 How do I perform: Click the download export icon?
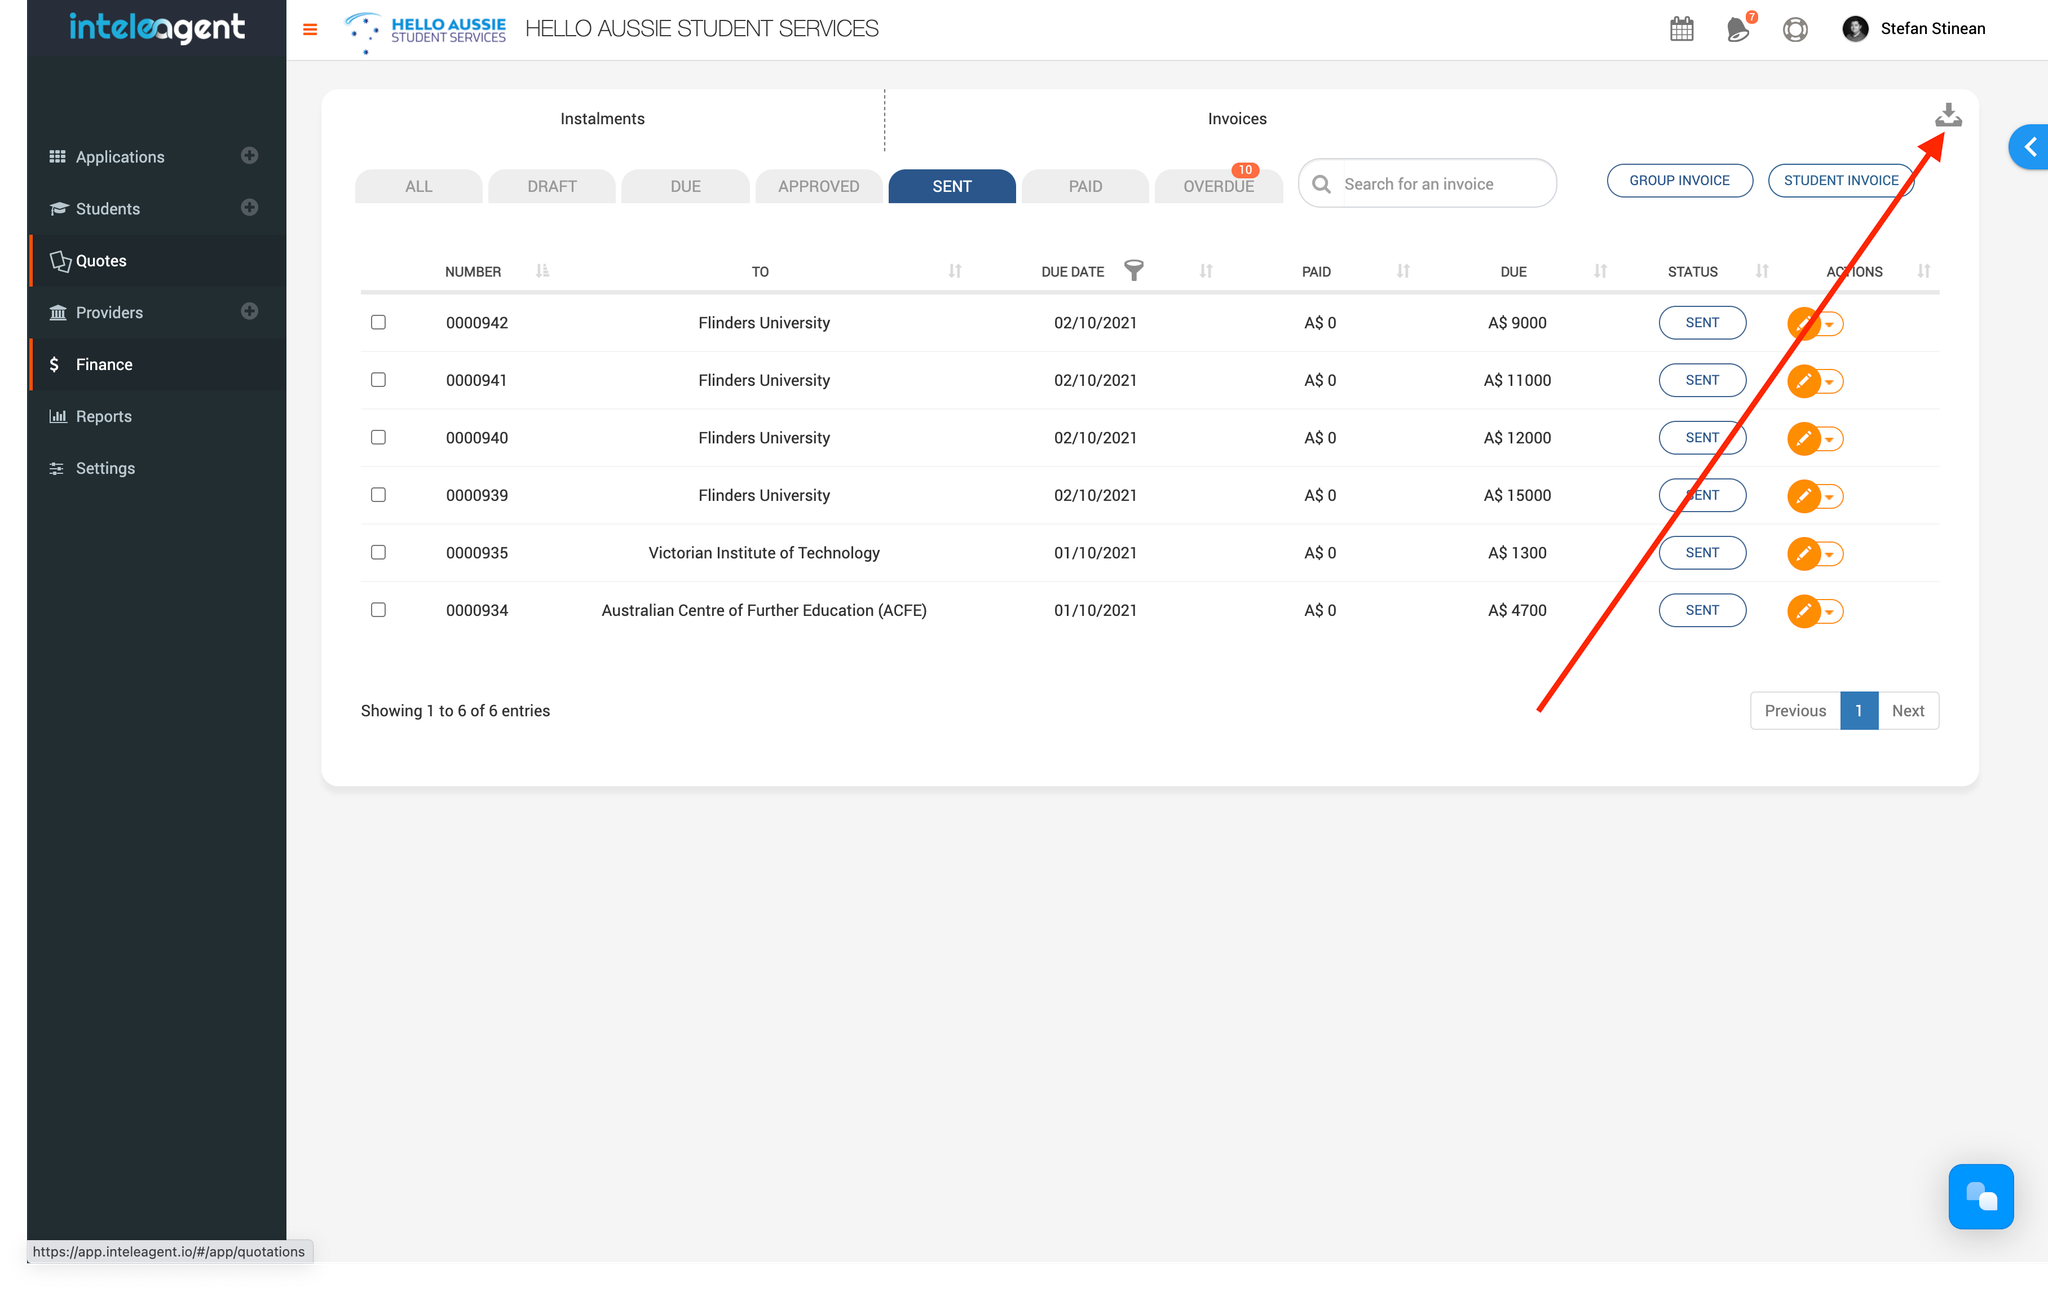pyautogui.click(x=1947, y=116)
